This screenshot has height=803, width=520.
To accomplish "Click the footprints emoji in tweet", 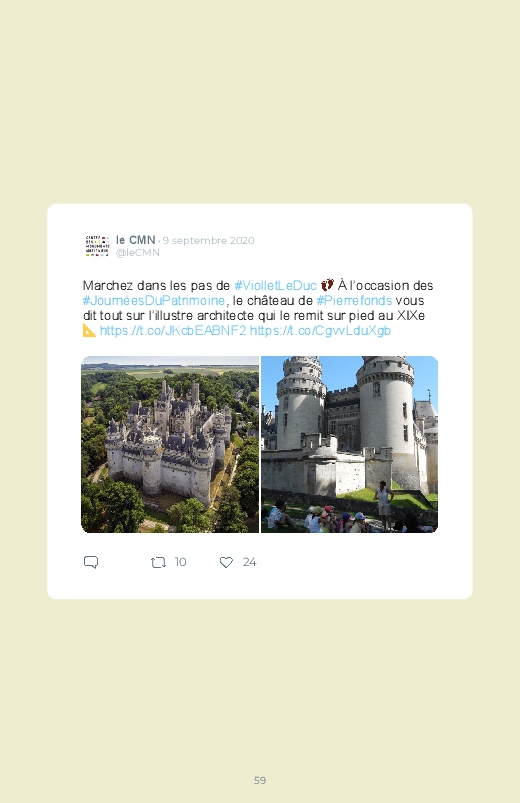I will tap(327, 285).
